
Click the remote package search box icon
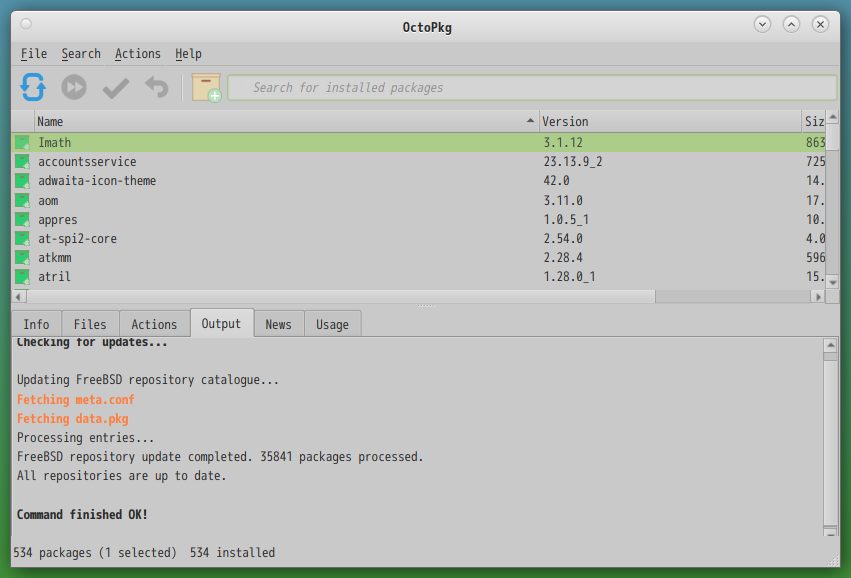(206, 87)
